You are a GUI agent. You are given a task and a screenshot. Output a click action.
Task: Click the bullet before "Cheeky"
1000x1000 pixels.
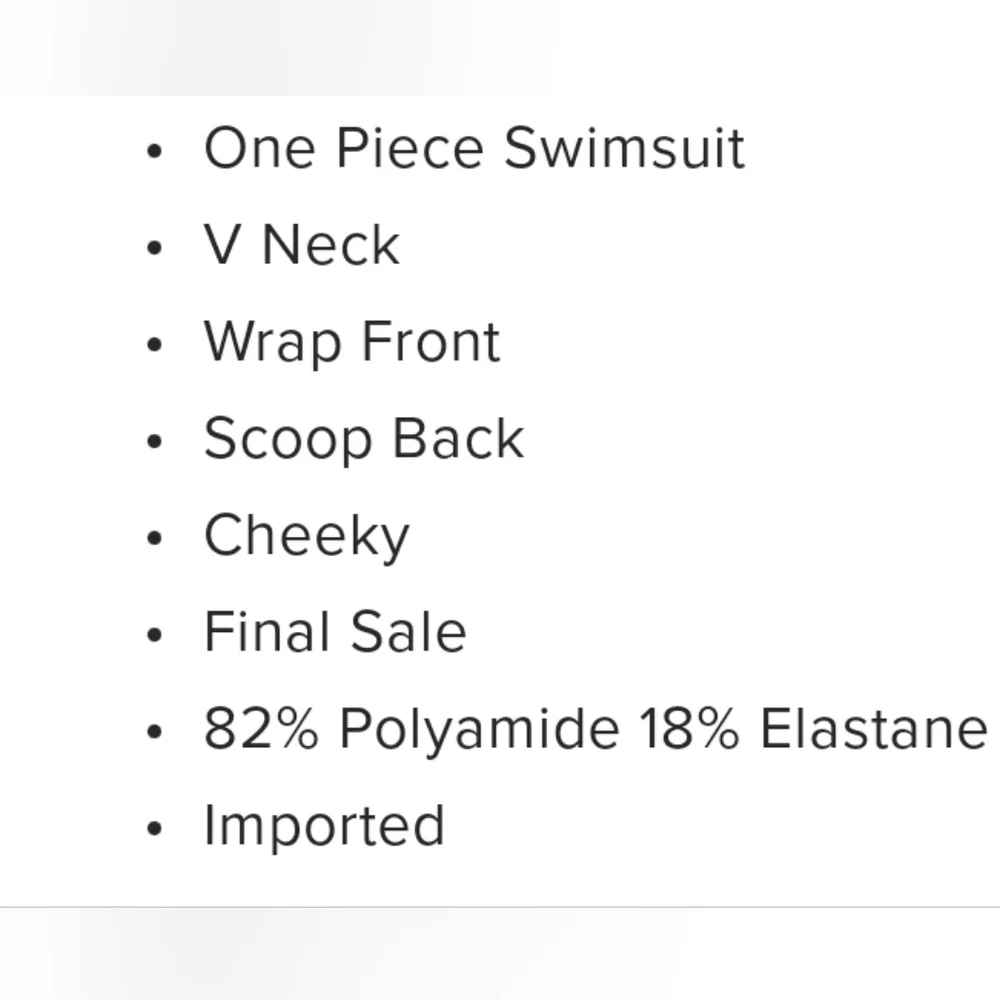click(x=153, y=539)
